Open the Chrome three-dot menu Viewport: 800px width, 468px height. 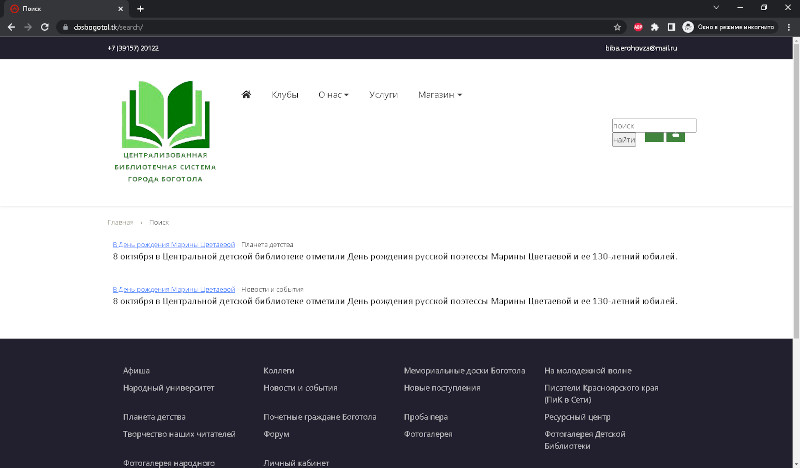pyautogui.click(x=789, y=27)
